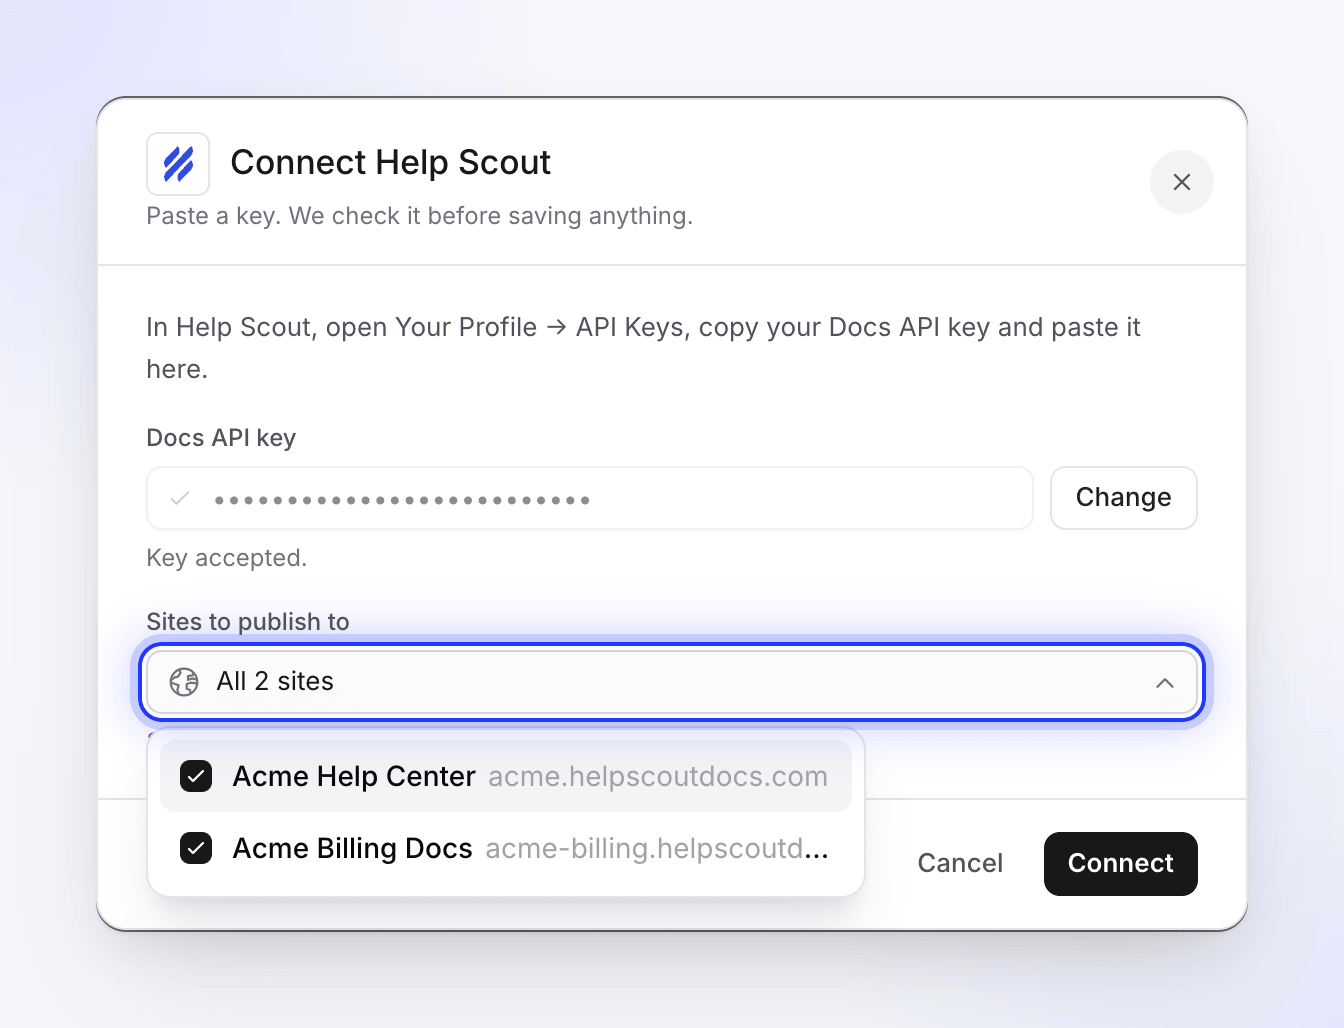The height and width of the screenshot is (1028, 1344).
Task: Click the Change key button
Action: (1124, 498)
